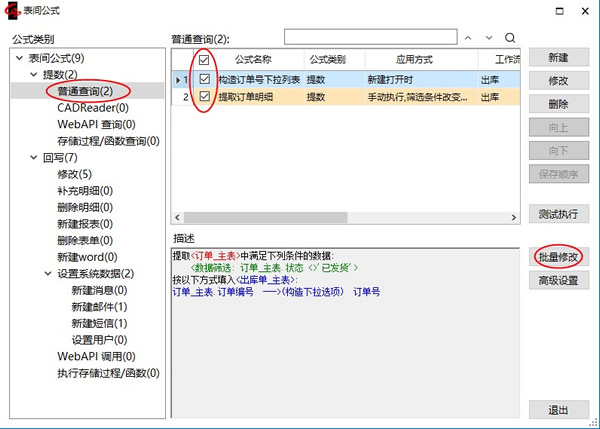This screenshot has width=600, height=429.
Task: Click the search magnifier icon
Action: [x=510, y=38]
